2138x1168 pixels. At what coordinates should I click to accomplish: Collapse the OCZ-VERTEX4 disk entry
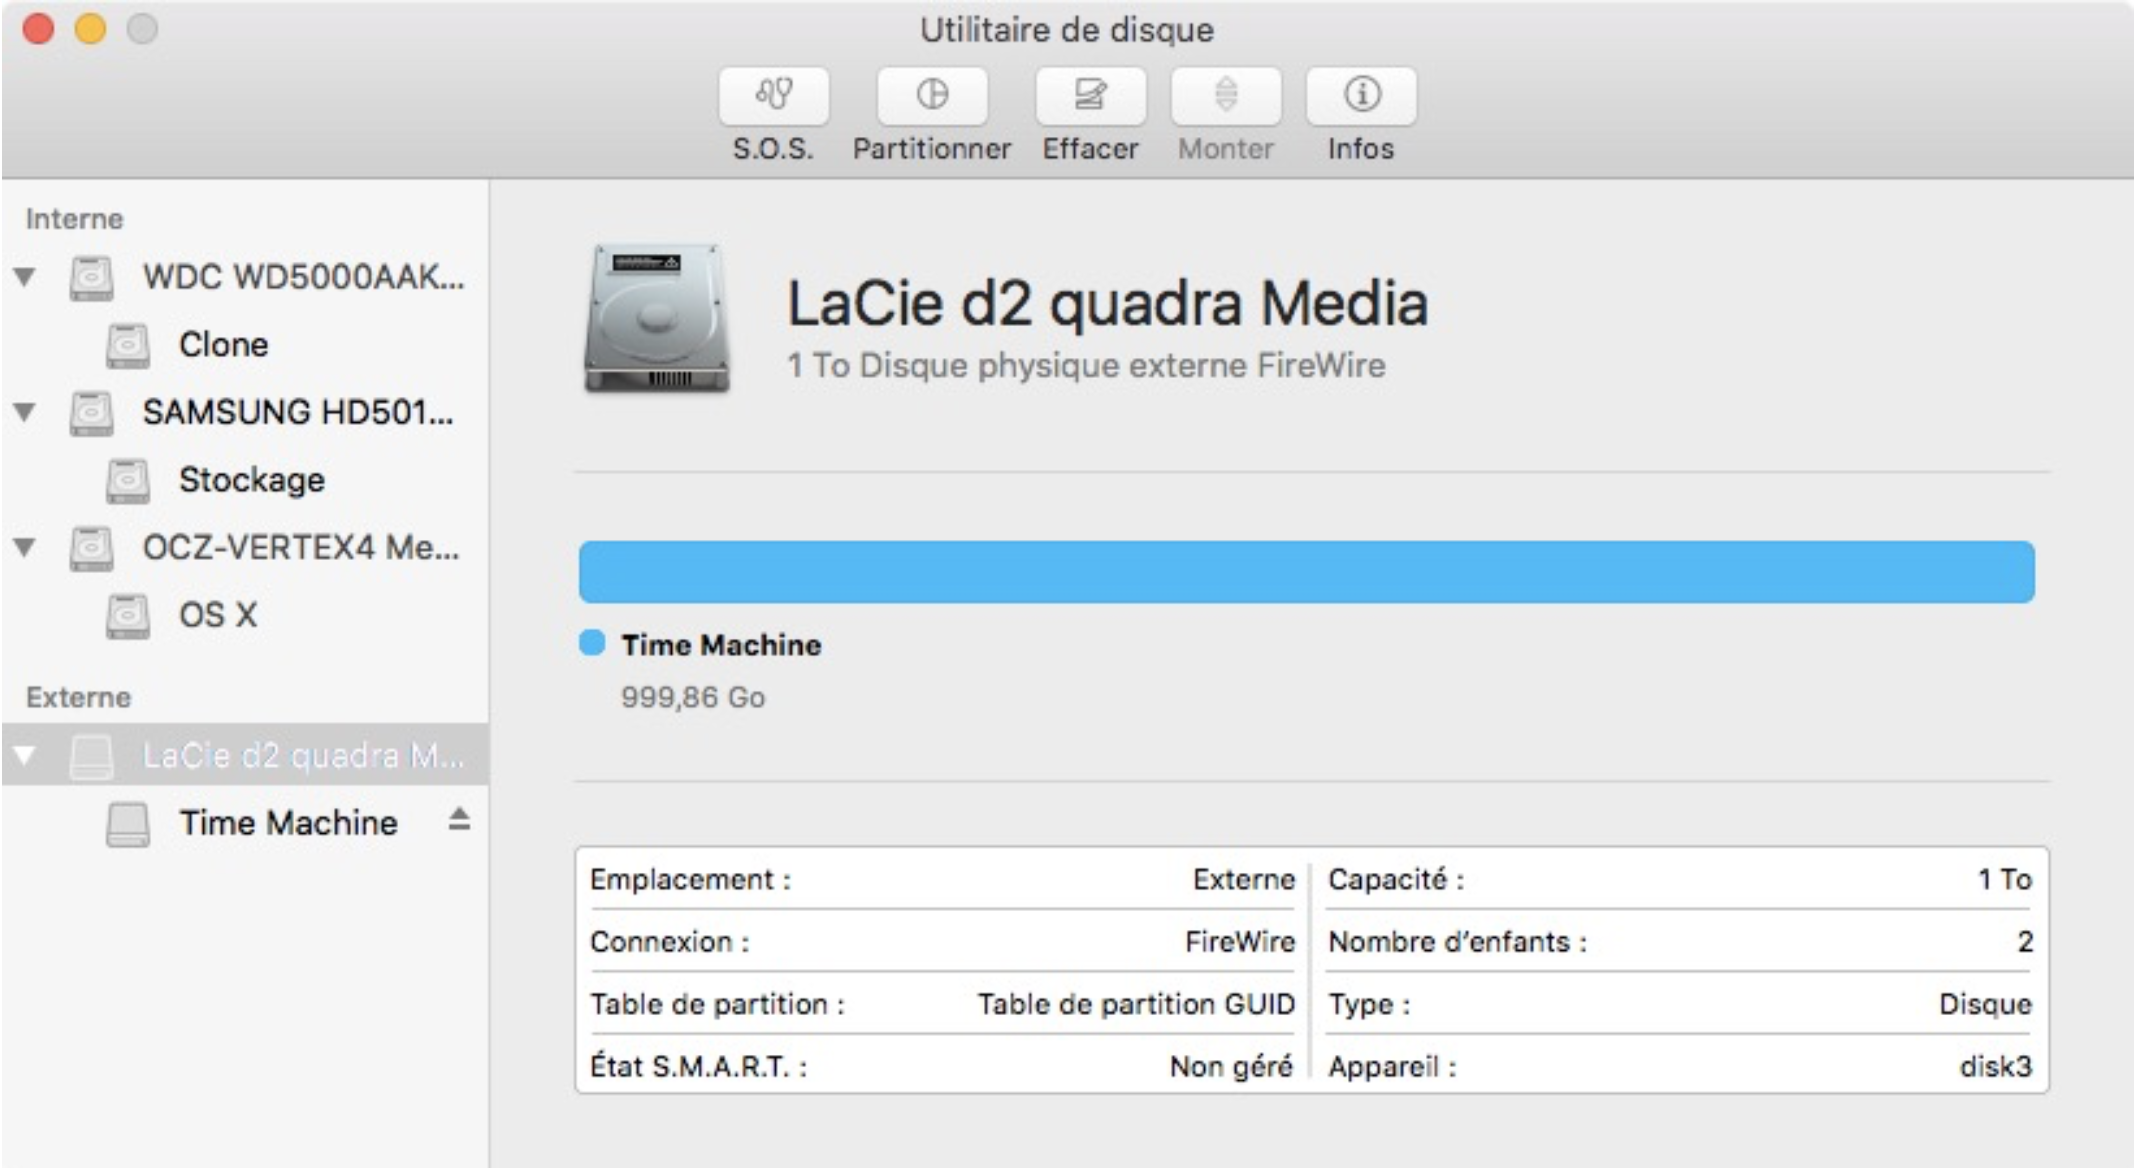25,547
